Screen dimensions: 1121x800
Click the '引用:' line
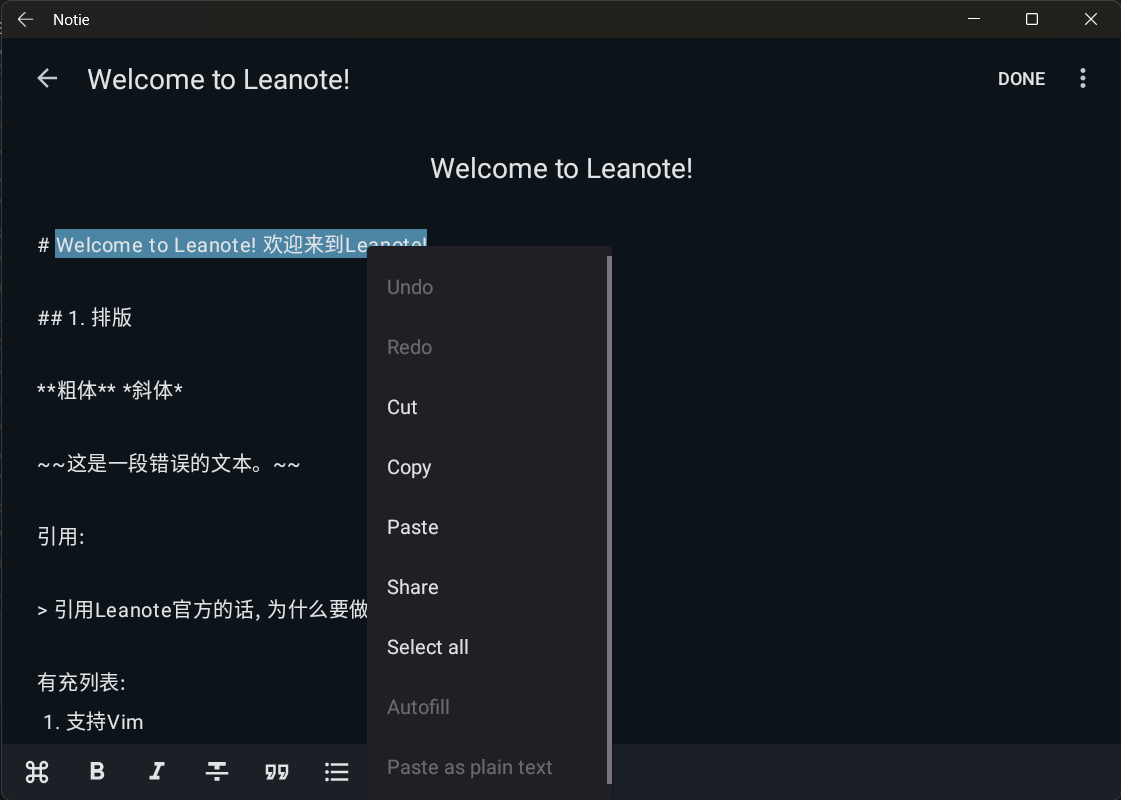pyautogui.click(x=61, y=536)
